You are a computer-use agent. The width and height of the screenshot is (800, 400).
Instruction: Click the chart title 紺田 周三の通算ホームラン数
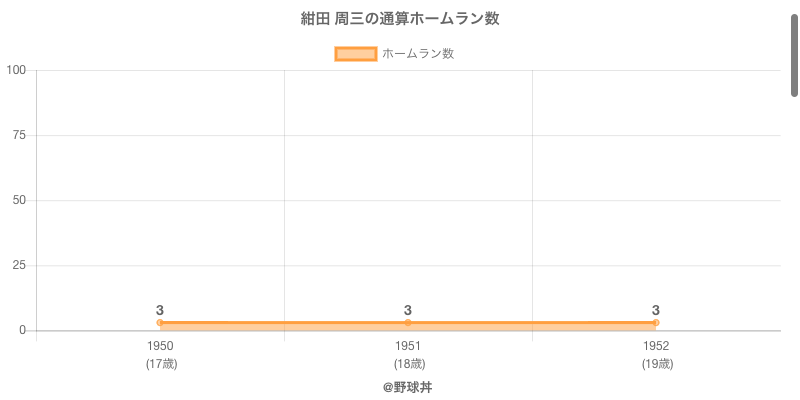(x=400, y=19)
